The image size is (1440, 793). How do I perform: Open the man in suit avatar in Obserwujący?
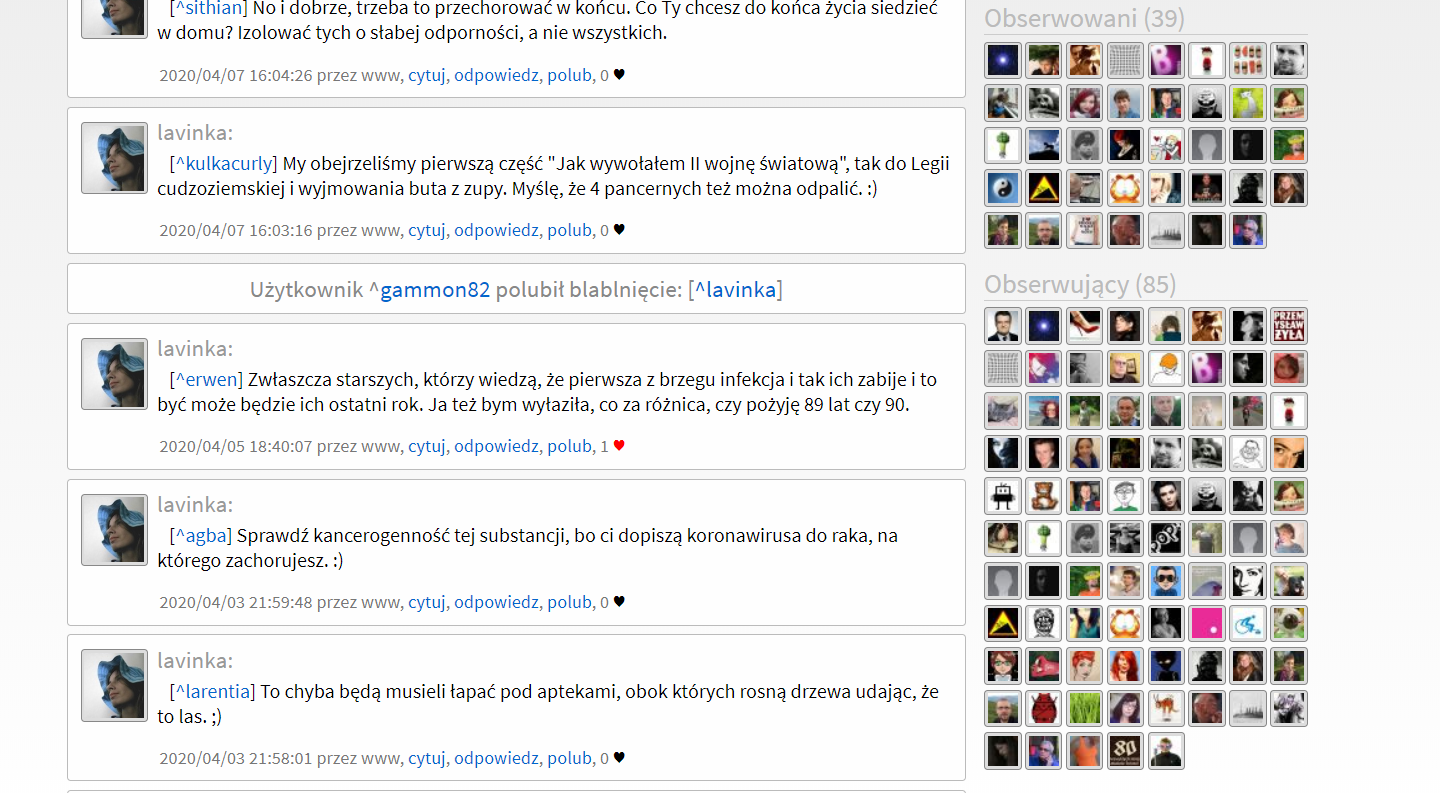pyautogui.click(x=1003, y=326)
